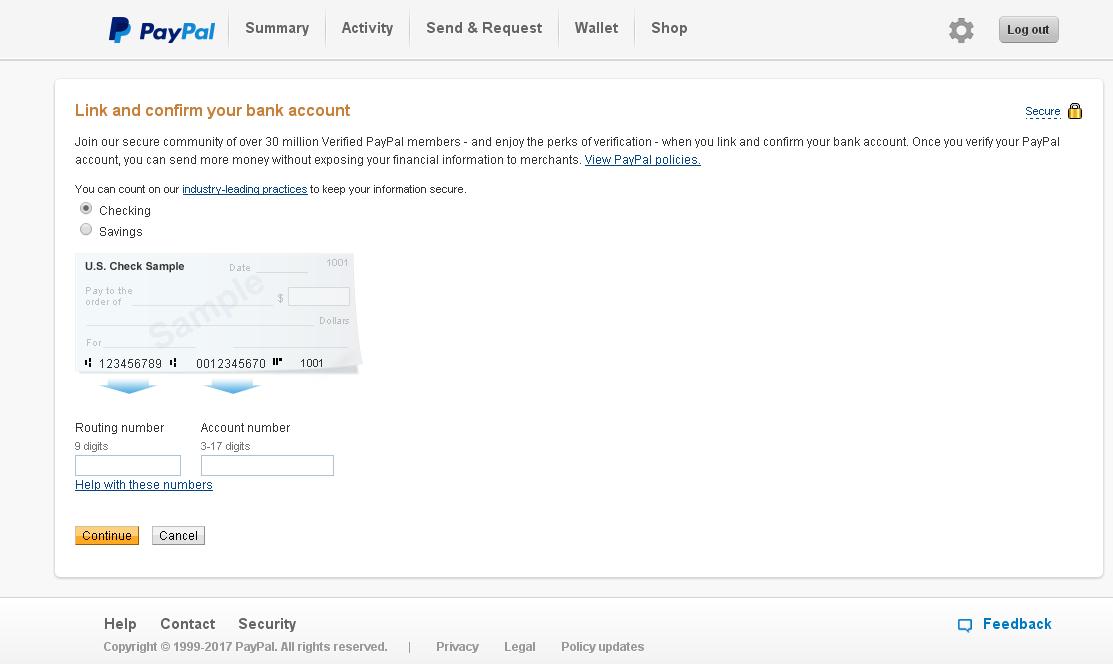Click the U.S. Check Sample image

pyautogui.click(x=218, y=313)
